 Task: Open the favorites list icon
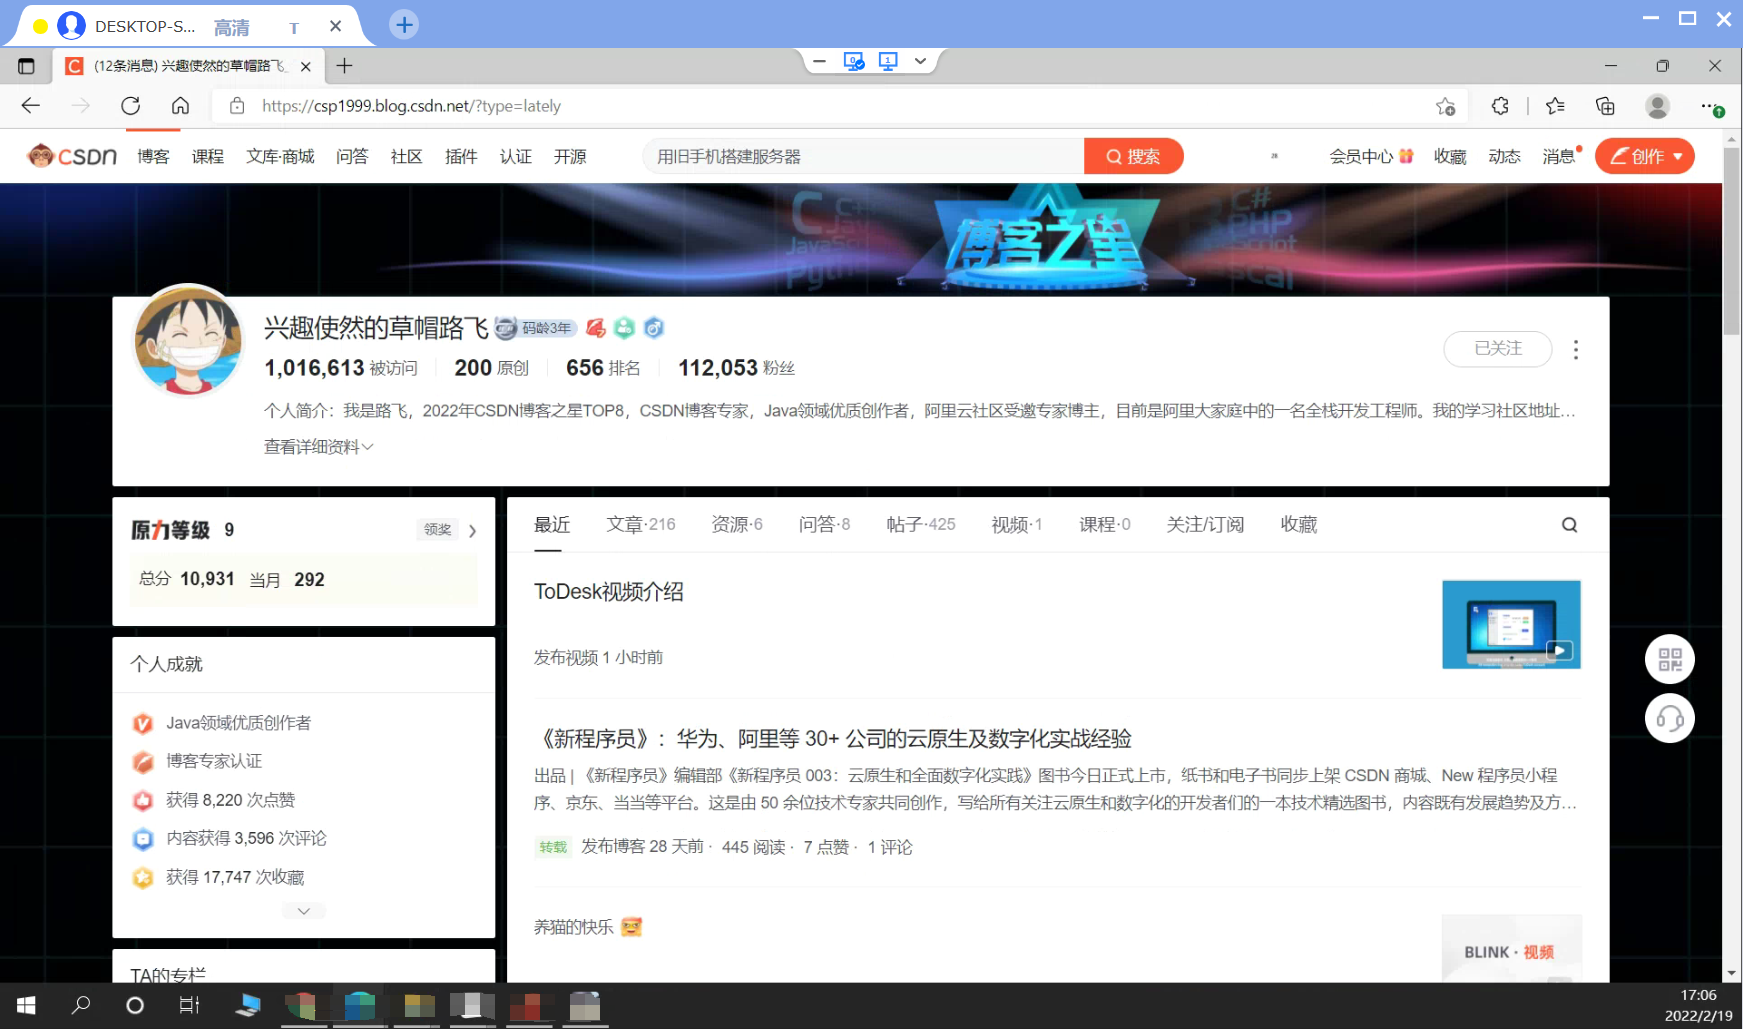[x=1555, y=106]
